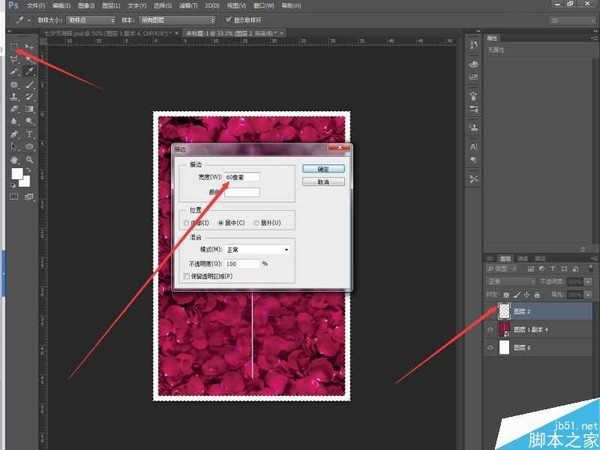Select the Hand tool
Image resolution: width=600 pixels, height=450 pixels.
pyautogui.click(x=14, y=159)
